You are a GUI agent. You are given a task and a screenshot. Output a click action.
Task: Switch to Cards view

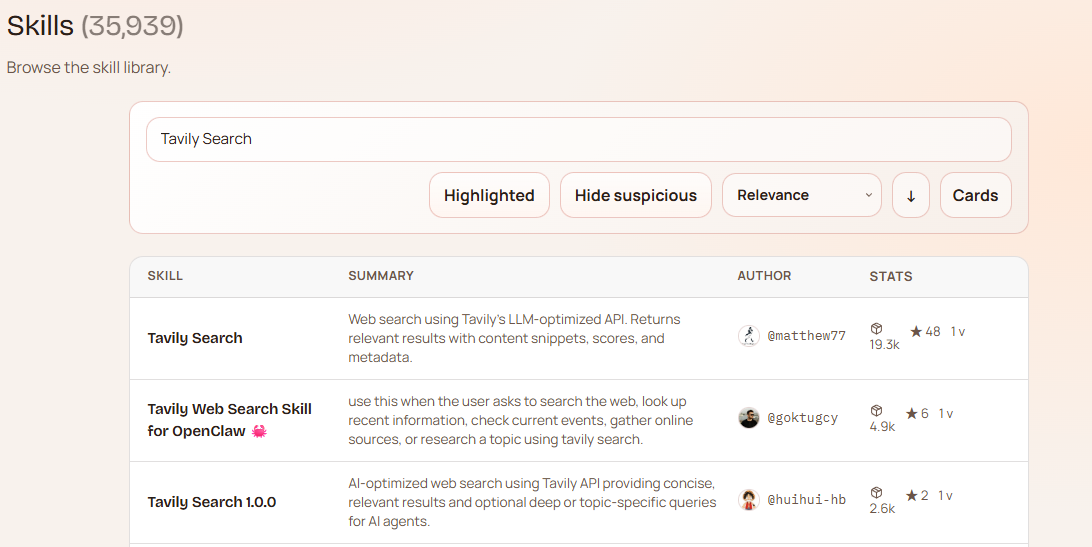tap(976, 195)
